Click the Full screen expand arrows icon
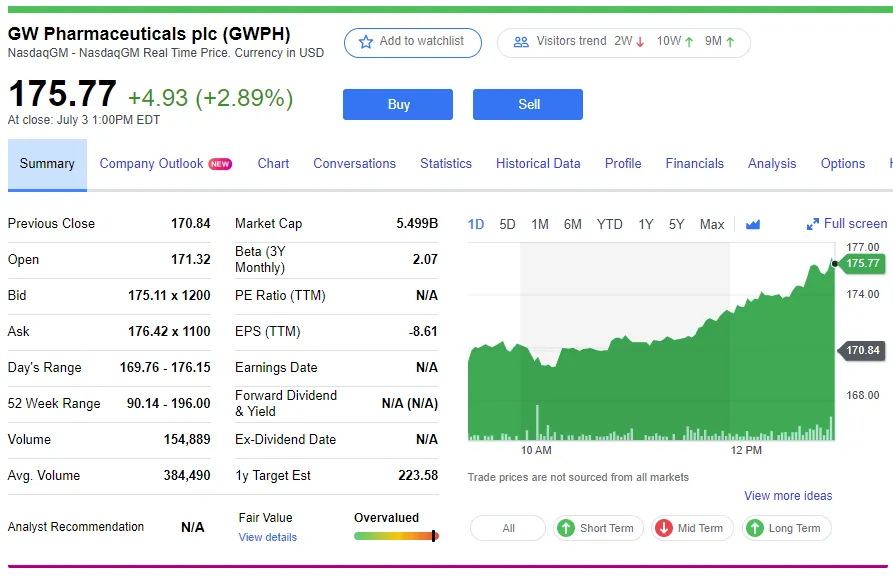The height and width of the screenshot is (577, 893). click(813, 224)
